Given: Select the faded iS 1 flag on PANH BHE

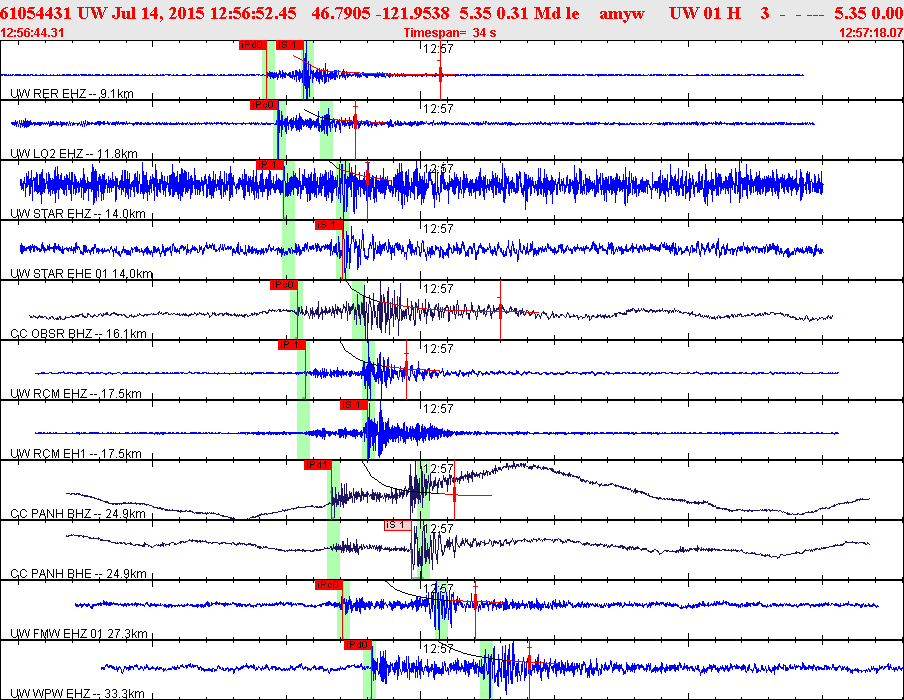Looking at the screenshot, I should (x=398, y=525).
